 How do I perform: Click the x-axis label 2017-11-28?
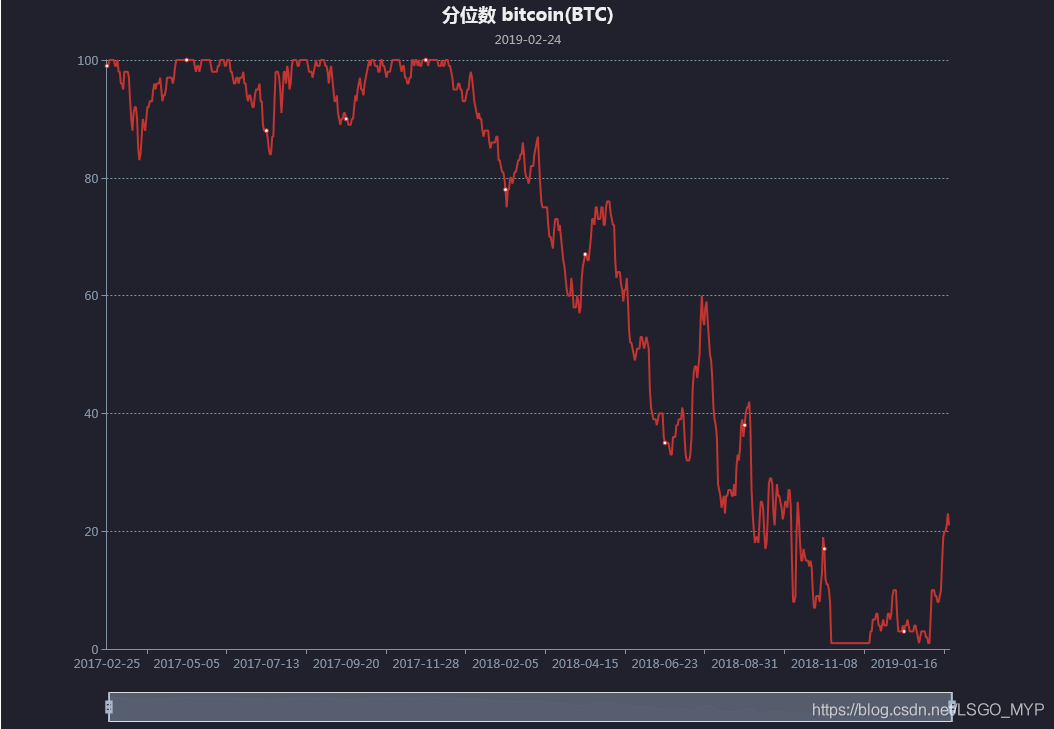click(x=425, y=664)
